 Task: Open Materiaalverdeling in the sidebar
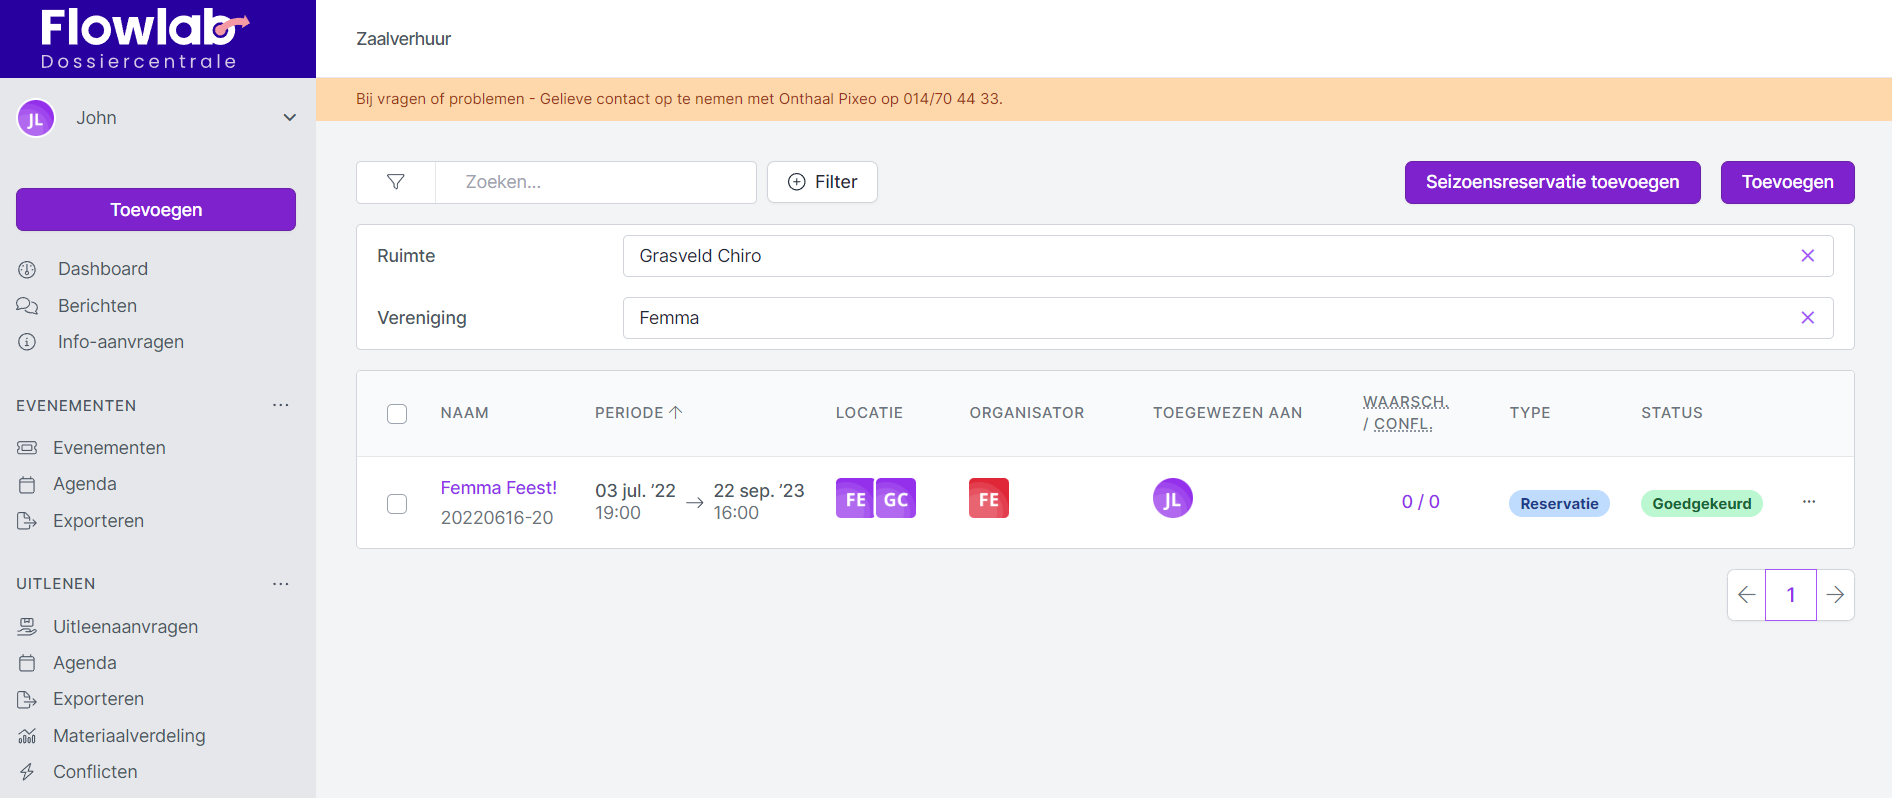129,736
